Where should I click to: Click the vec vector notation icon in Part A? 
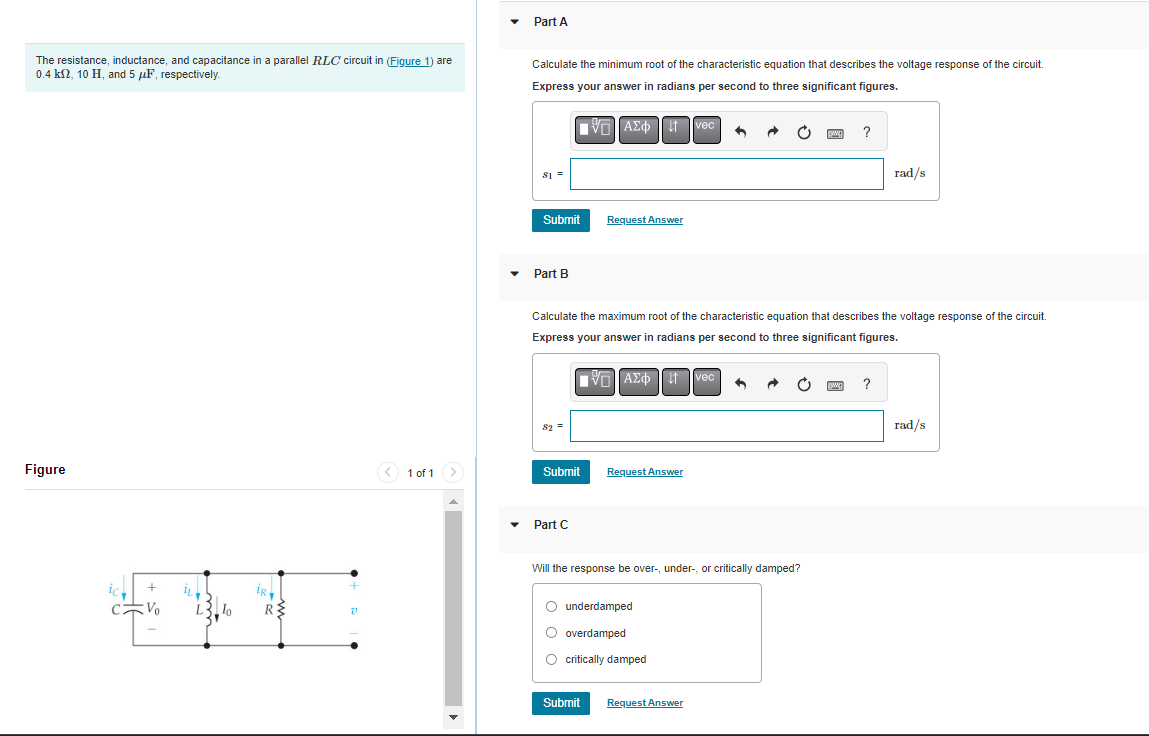click(705, 128)
